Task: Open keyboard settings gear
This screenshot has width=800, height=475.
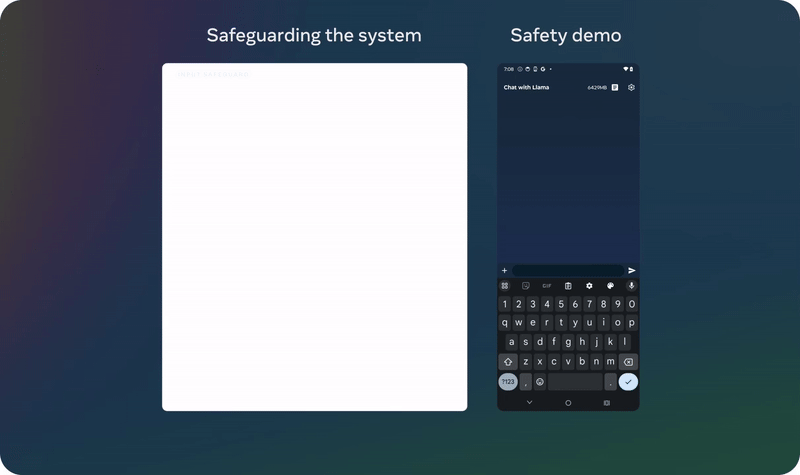Action: (x=589, y=286)
